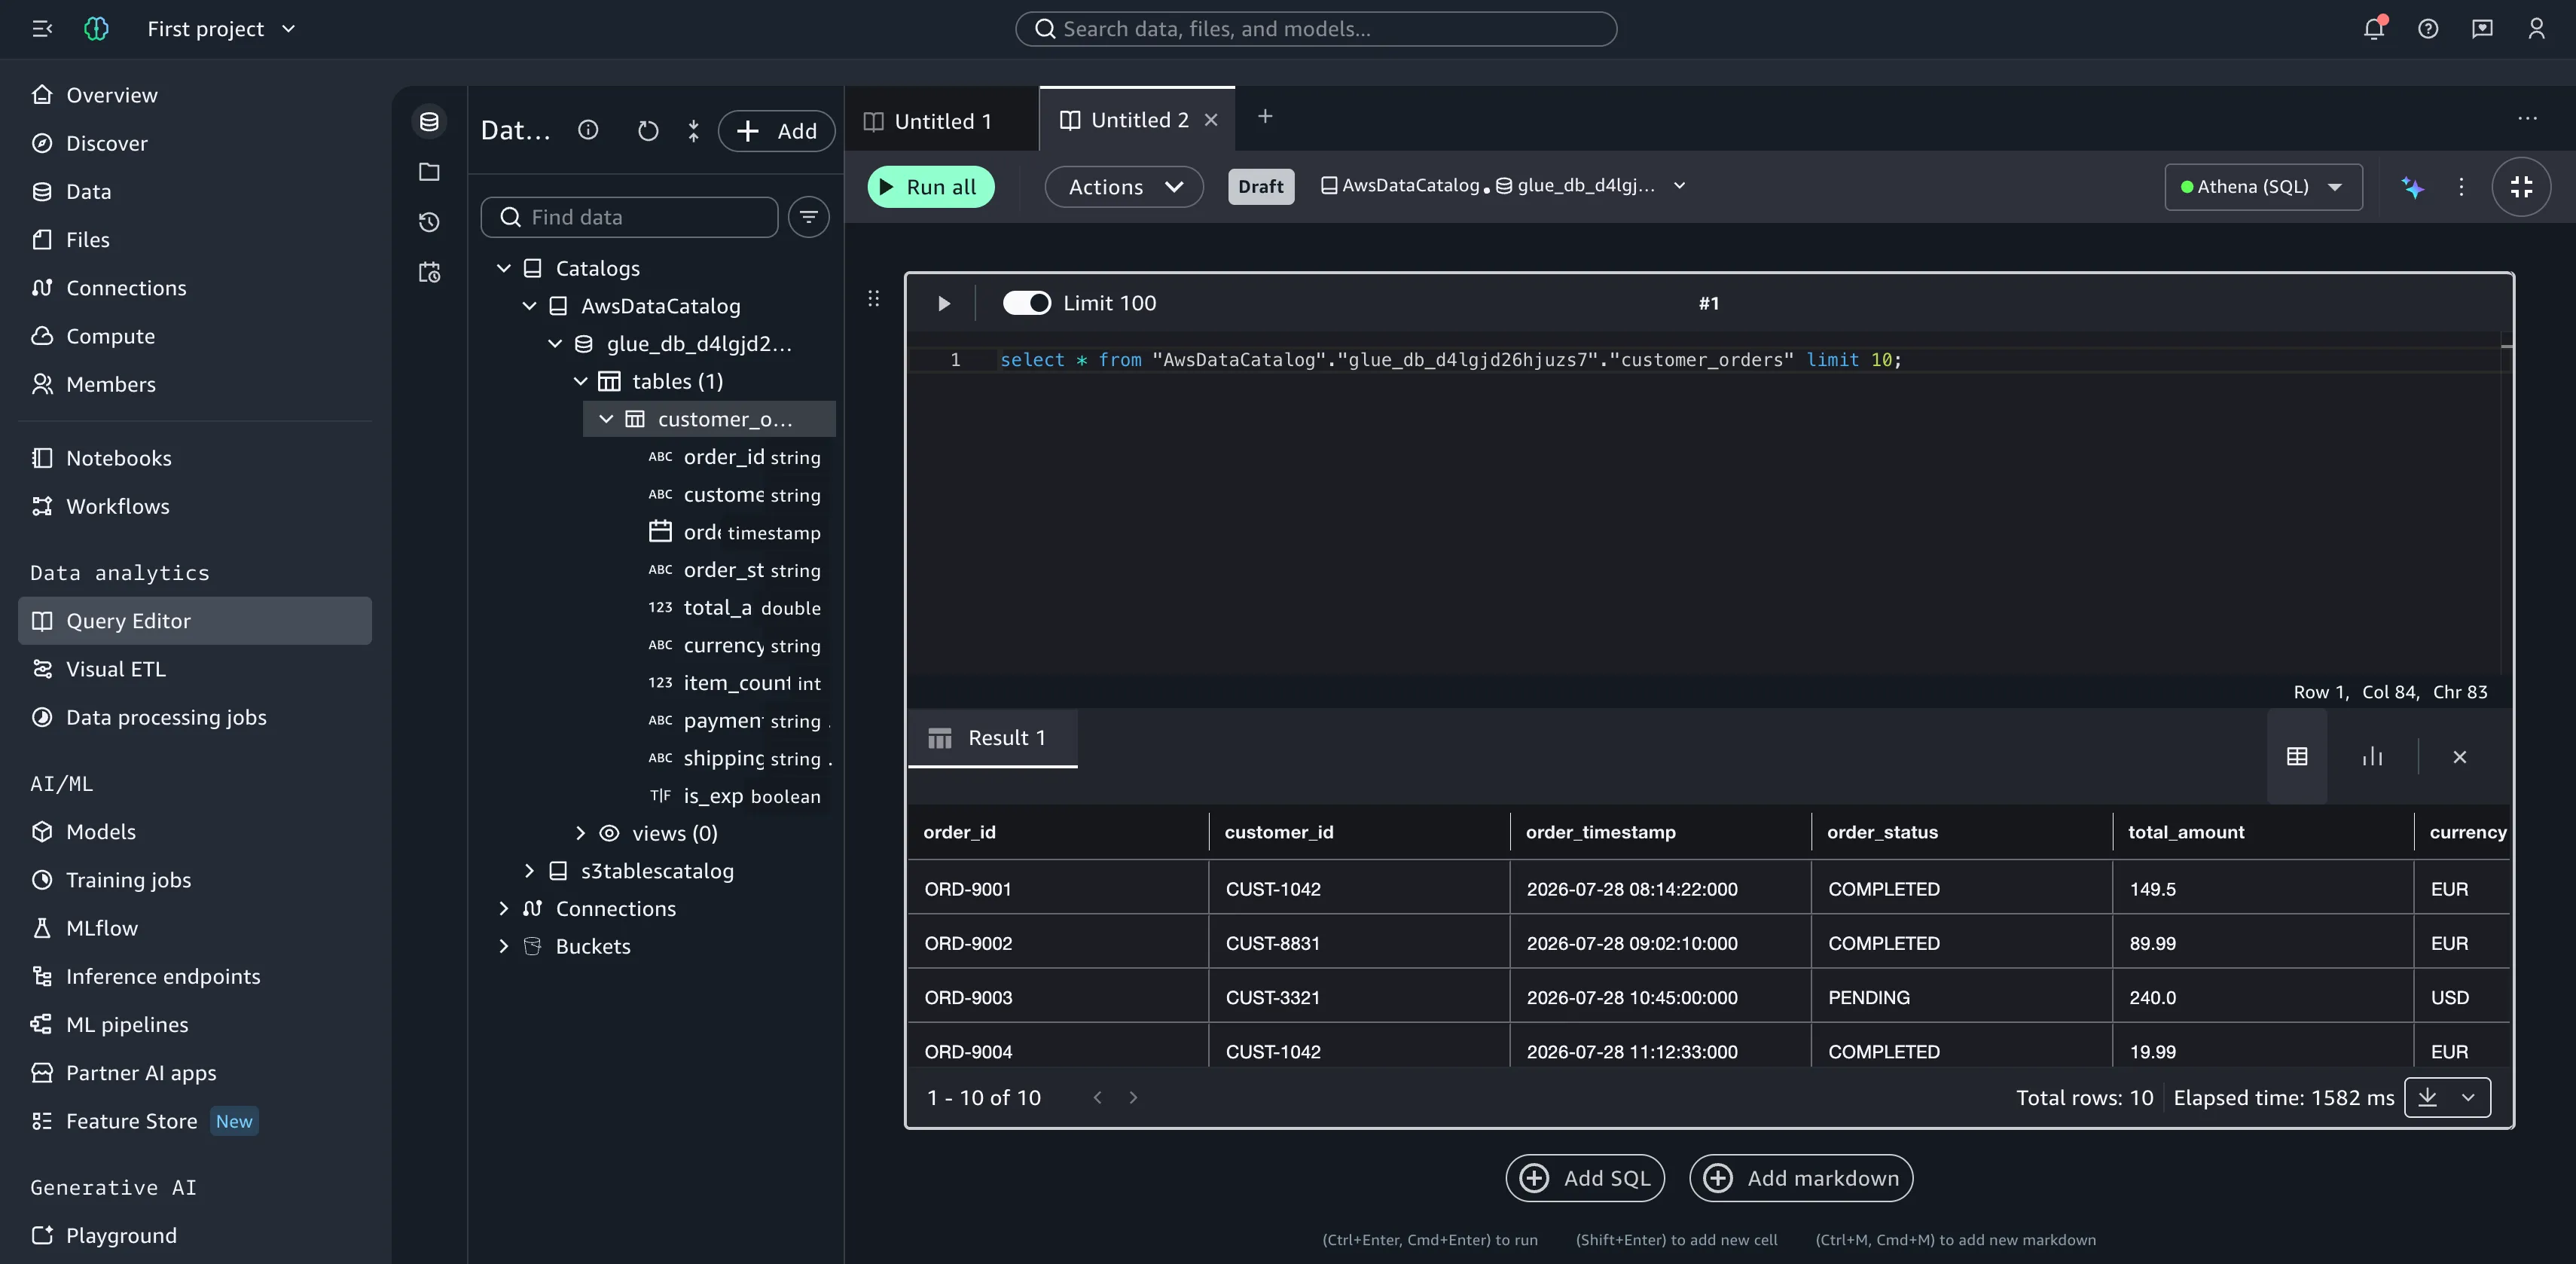
Task: Exit full screen editor mode
Action: point(2521,187)
